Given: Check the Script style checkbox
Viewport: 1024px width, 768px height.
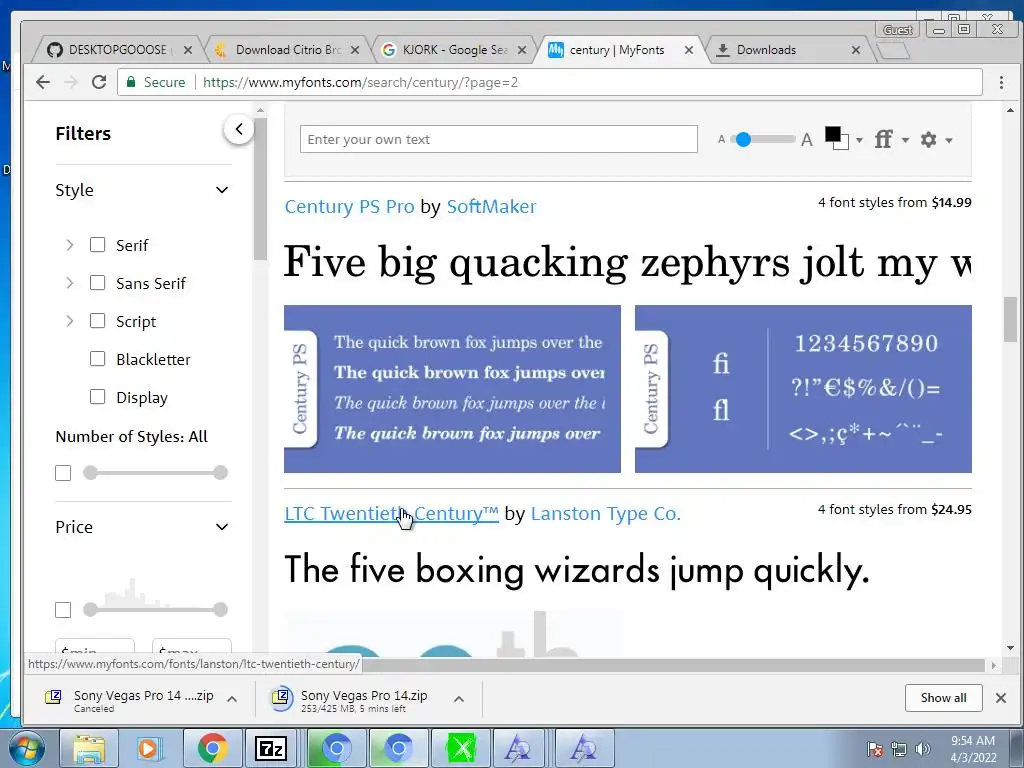Looking at the screenshot, I should [97, 321].
